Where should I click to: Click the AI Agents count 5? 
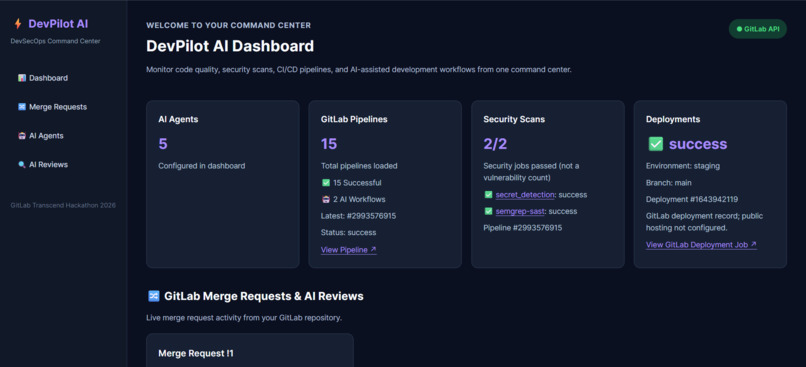[163, 144]
